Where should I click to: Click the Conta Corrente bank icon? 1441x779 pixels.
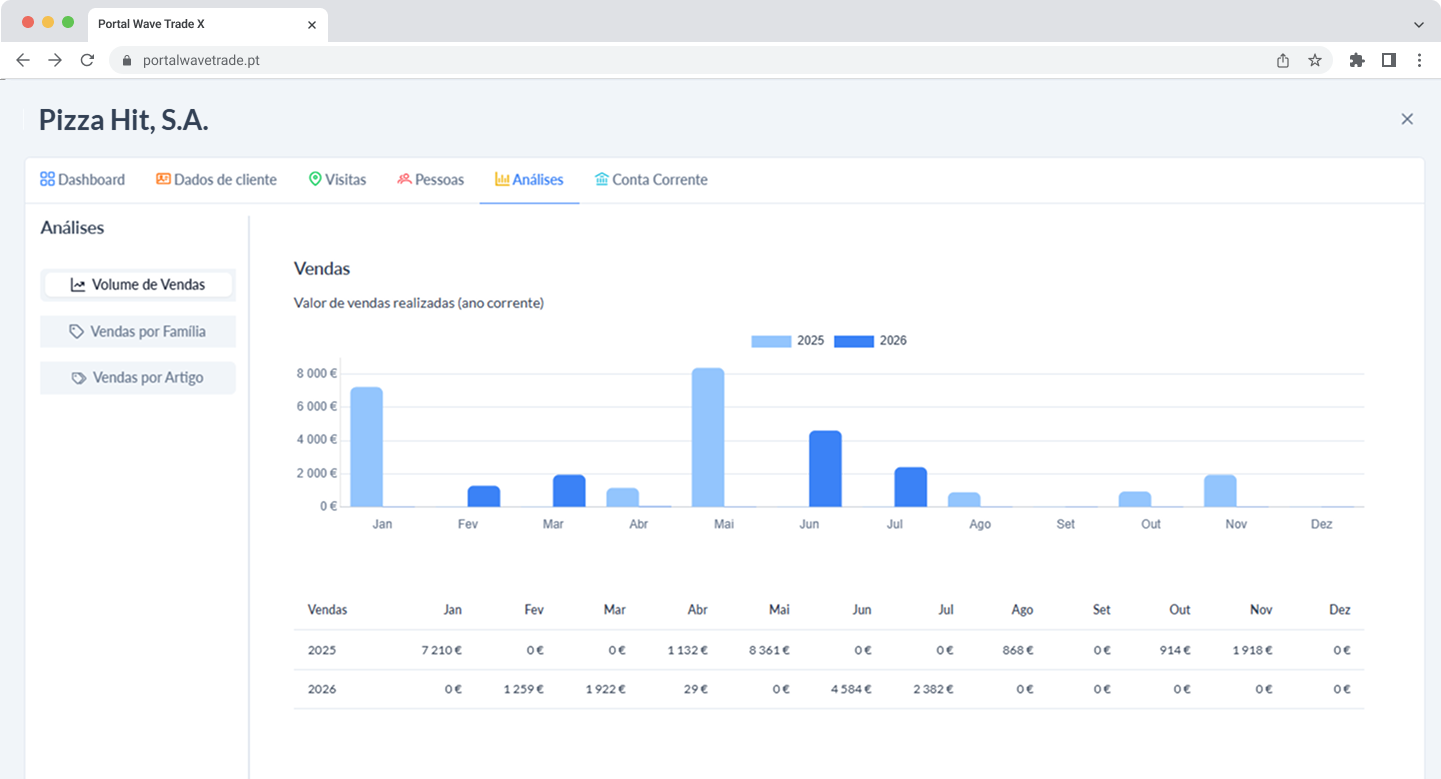pos(602,179)
